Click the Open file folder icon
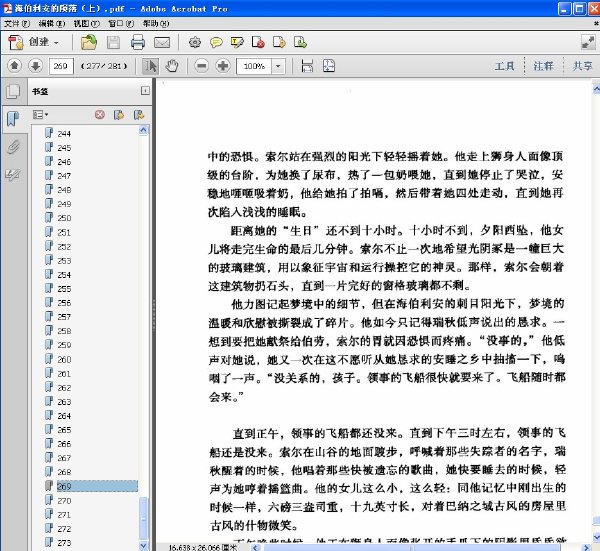The height and width of the screenshot is (551, 600). click(89, 42)
